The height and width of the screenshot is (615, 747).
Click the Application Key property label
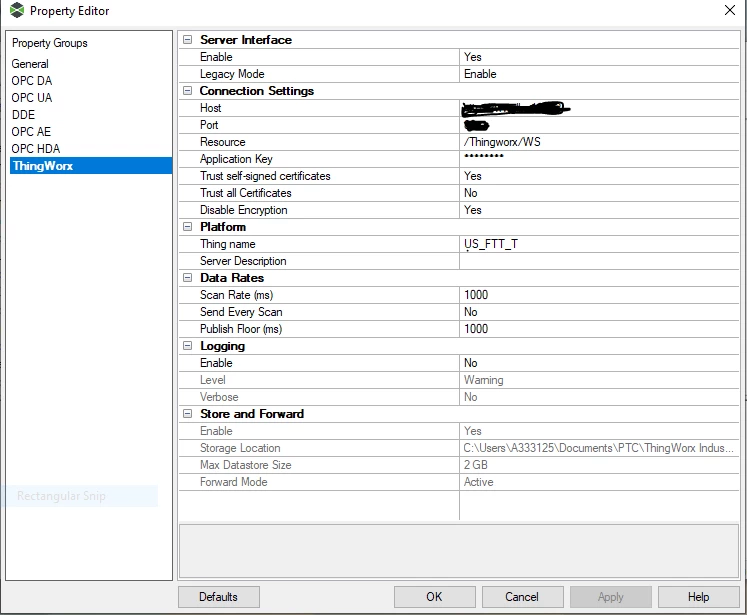coord(236,159)
